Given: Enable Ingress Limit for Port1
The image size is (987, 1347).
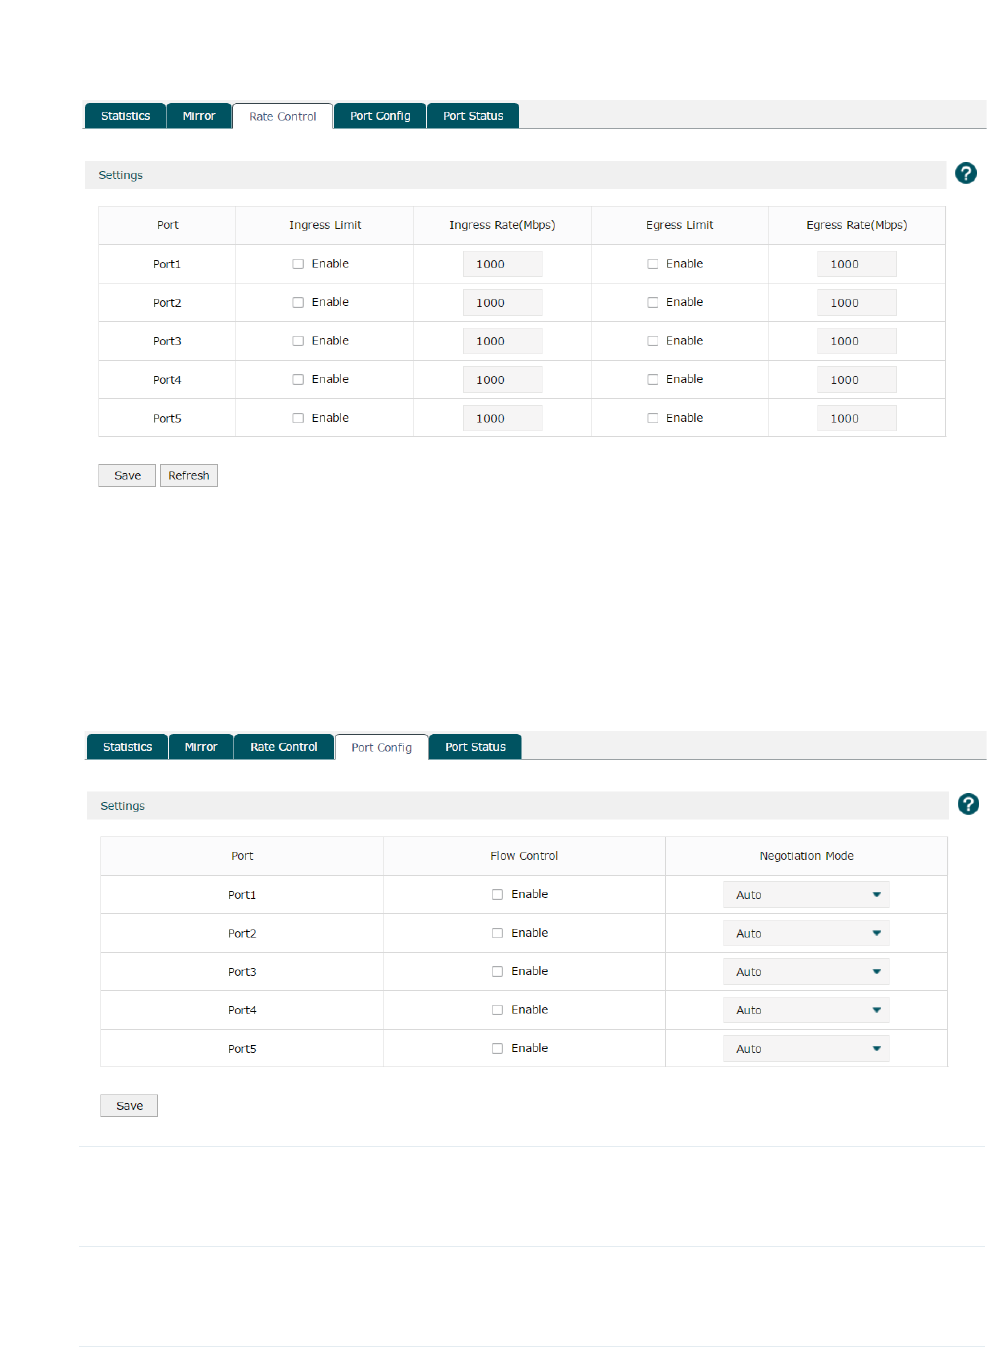Looking at the screenshot, I should [298, 264].
